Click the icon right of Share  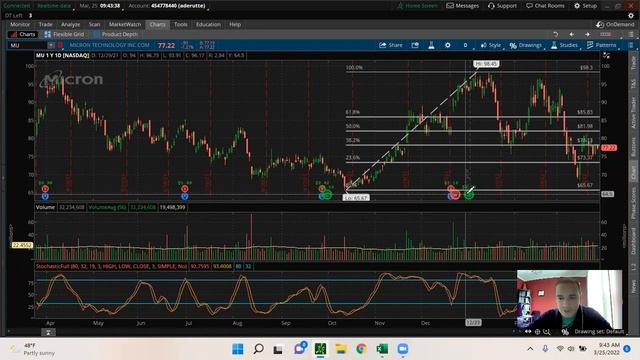click(415, 45)
